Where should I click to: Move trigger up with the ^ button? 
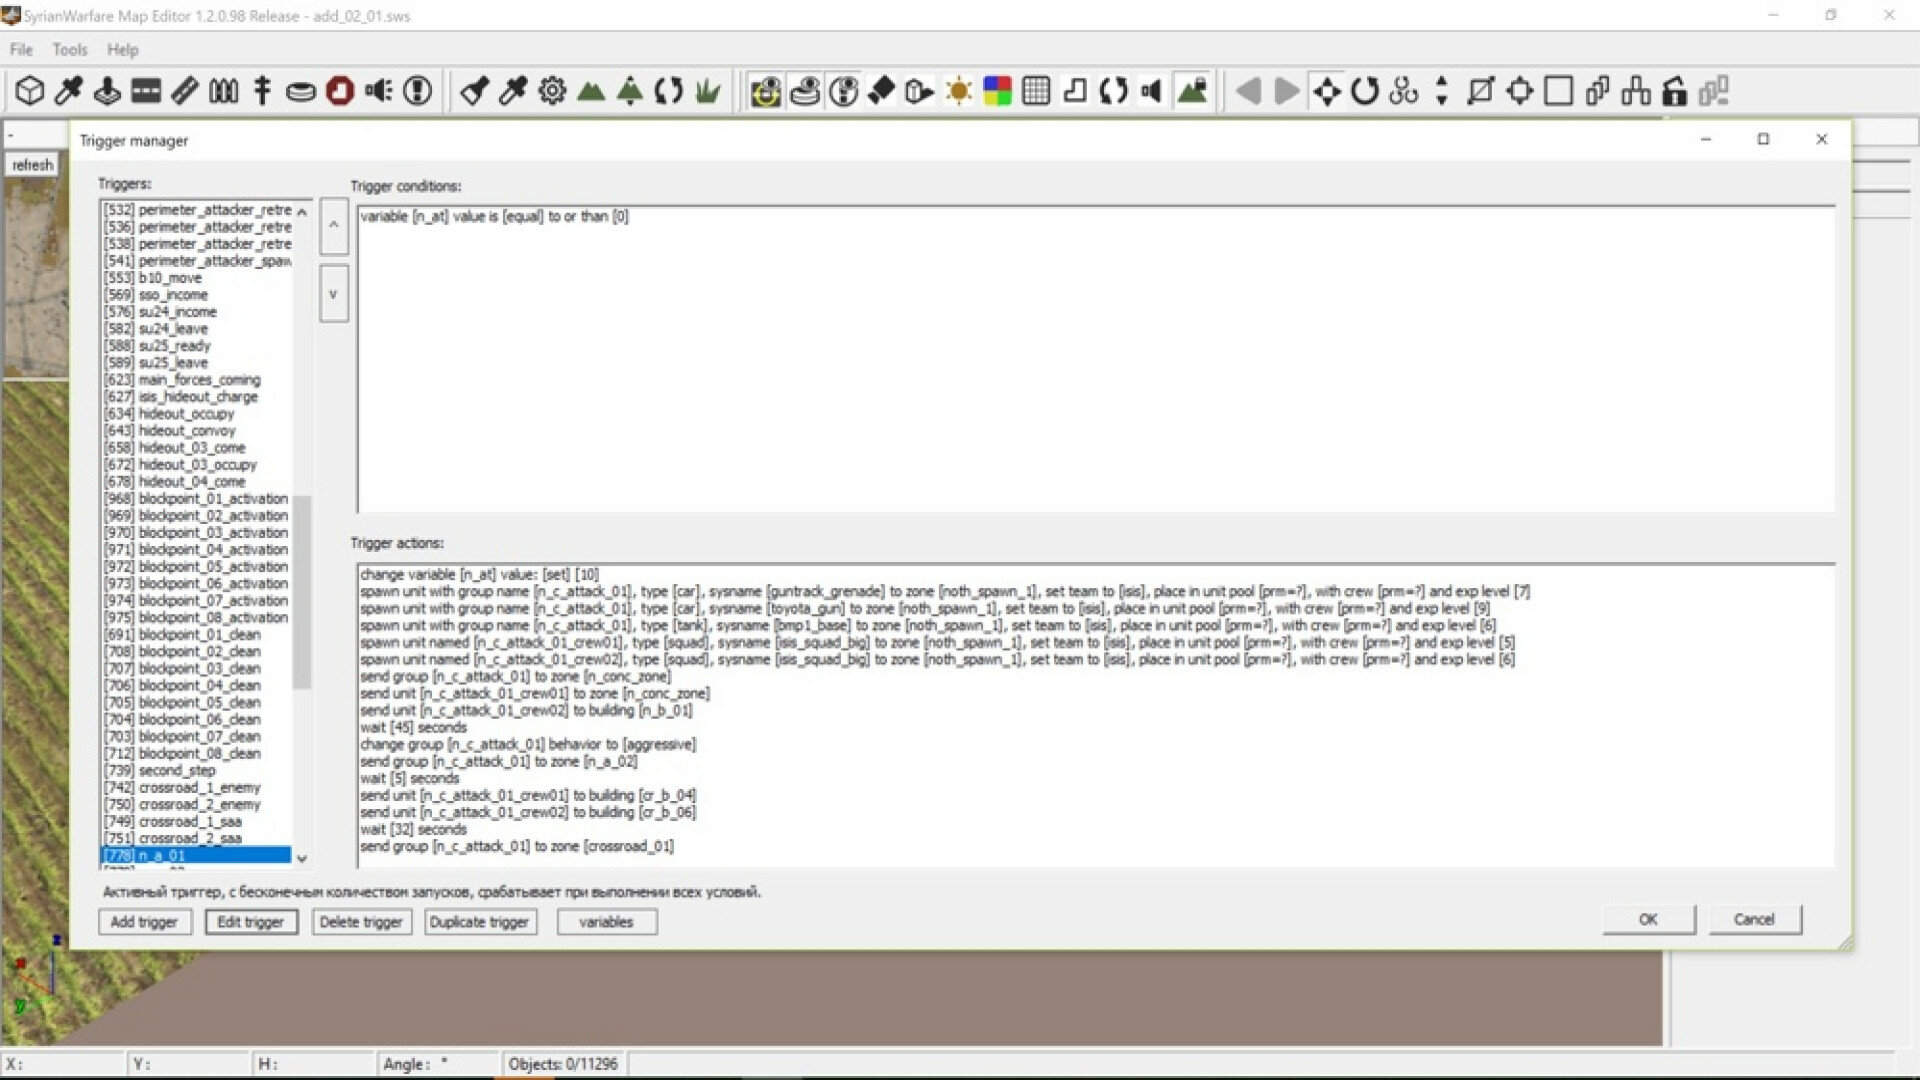(x=334, y=226)
